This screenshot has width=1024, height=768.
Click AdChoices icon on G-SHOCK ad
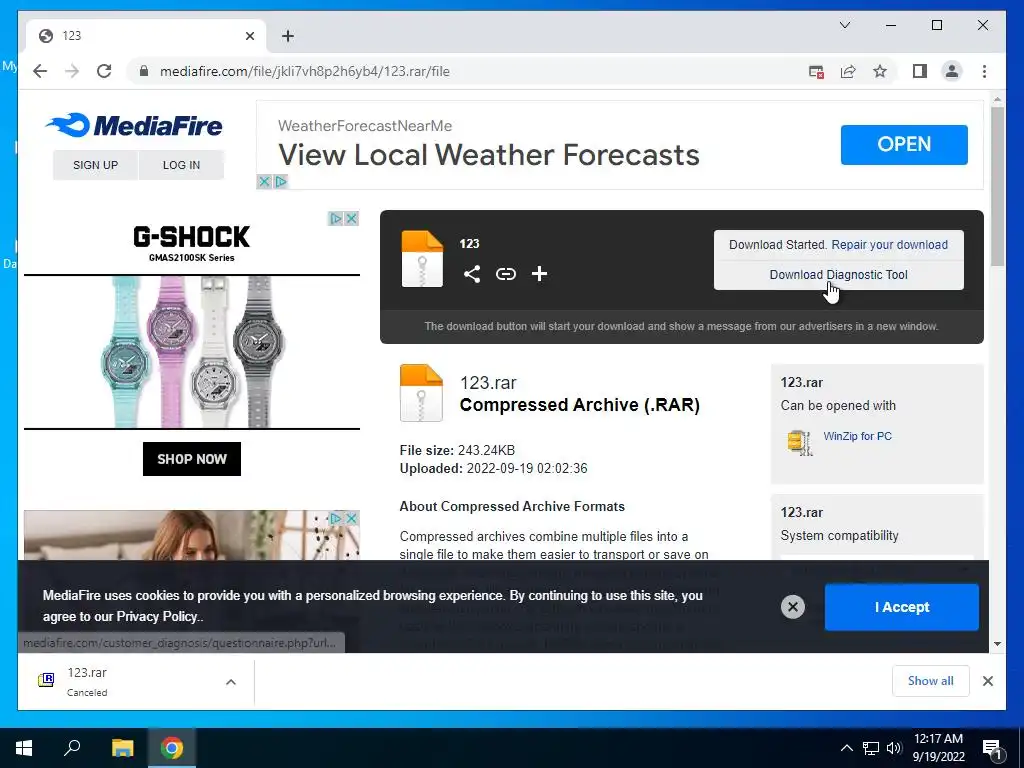(x=336, y=218)
